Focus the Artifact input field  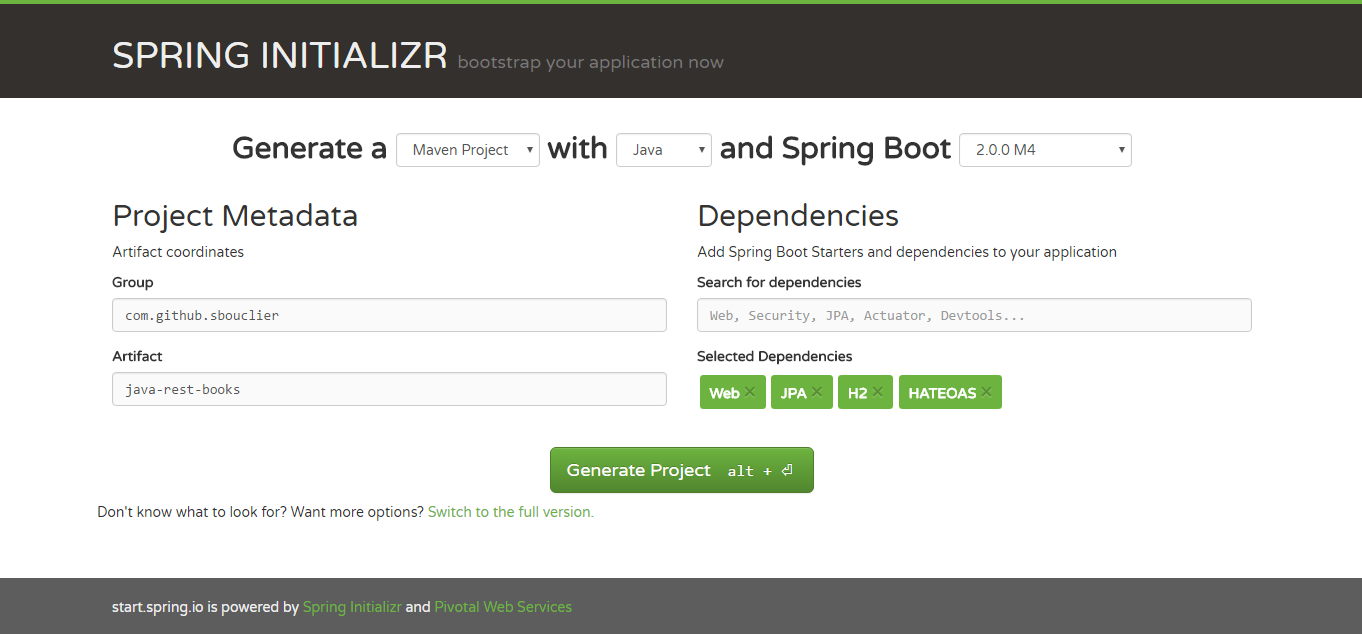(x=389, y=389)
